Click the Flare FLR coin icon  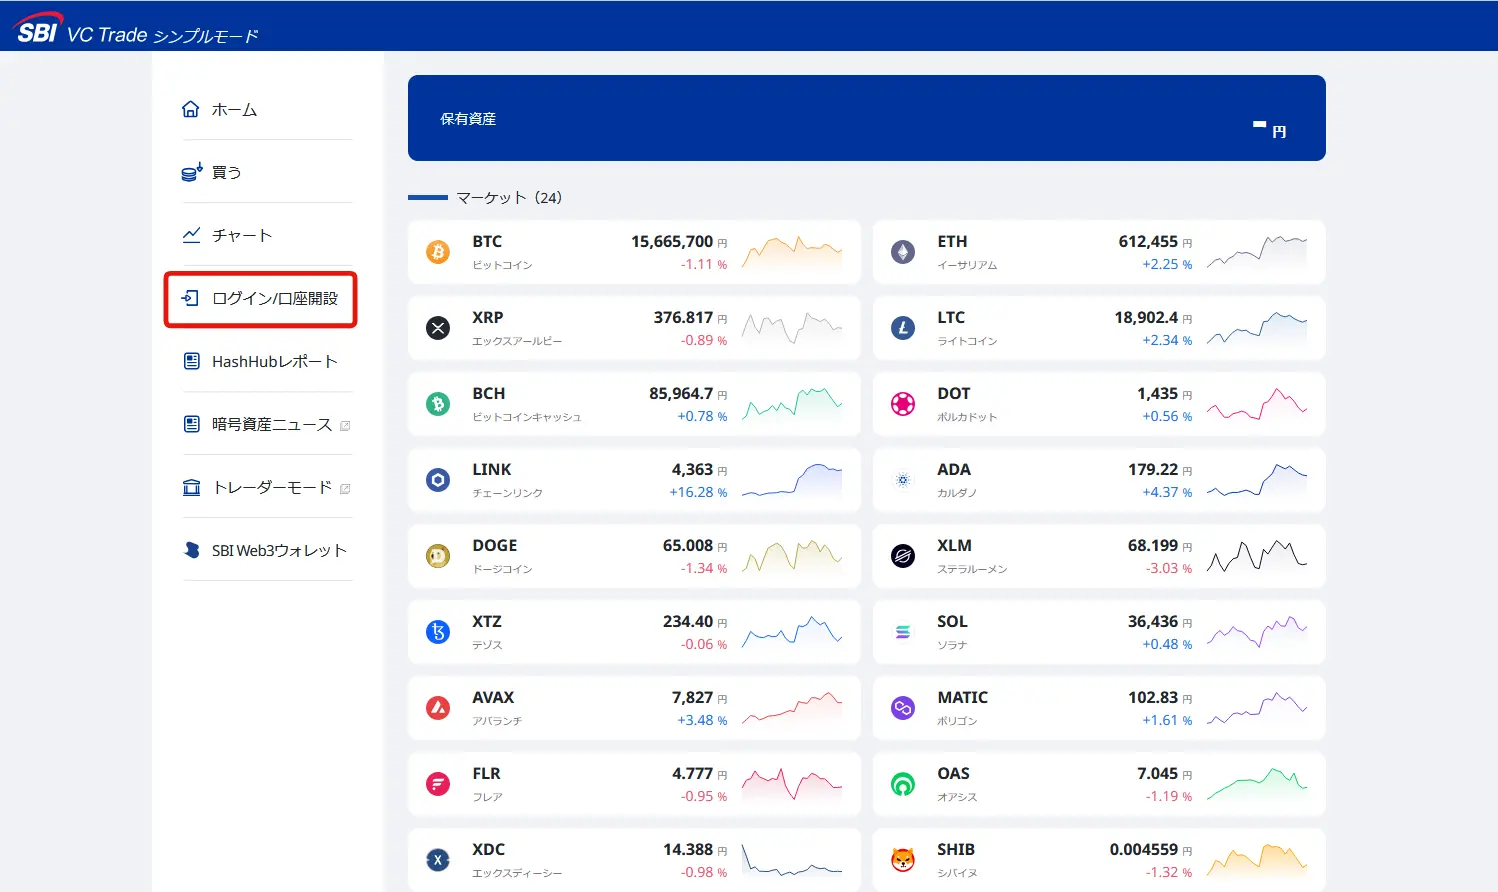coord(438,784)
